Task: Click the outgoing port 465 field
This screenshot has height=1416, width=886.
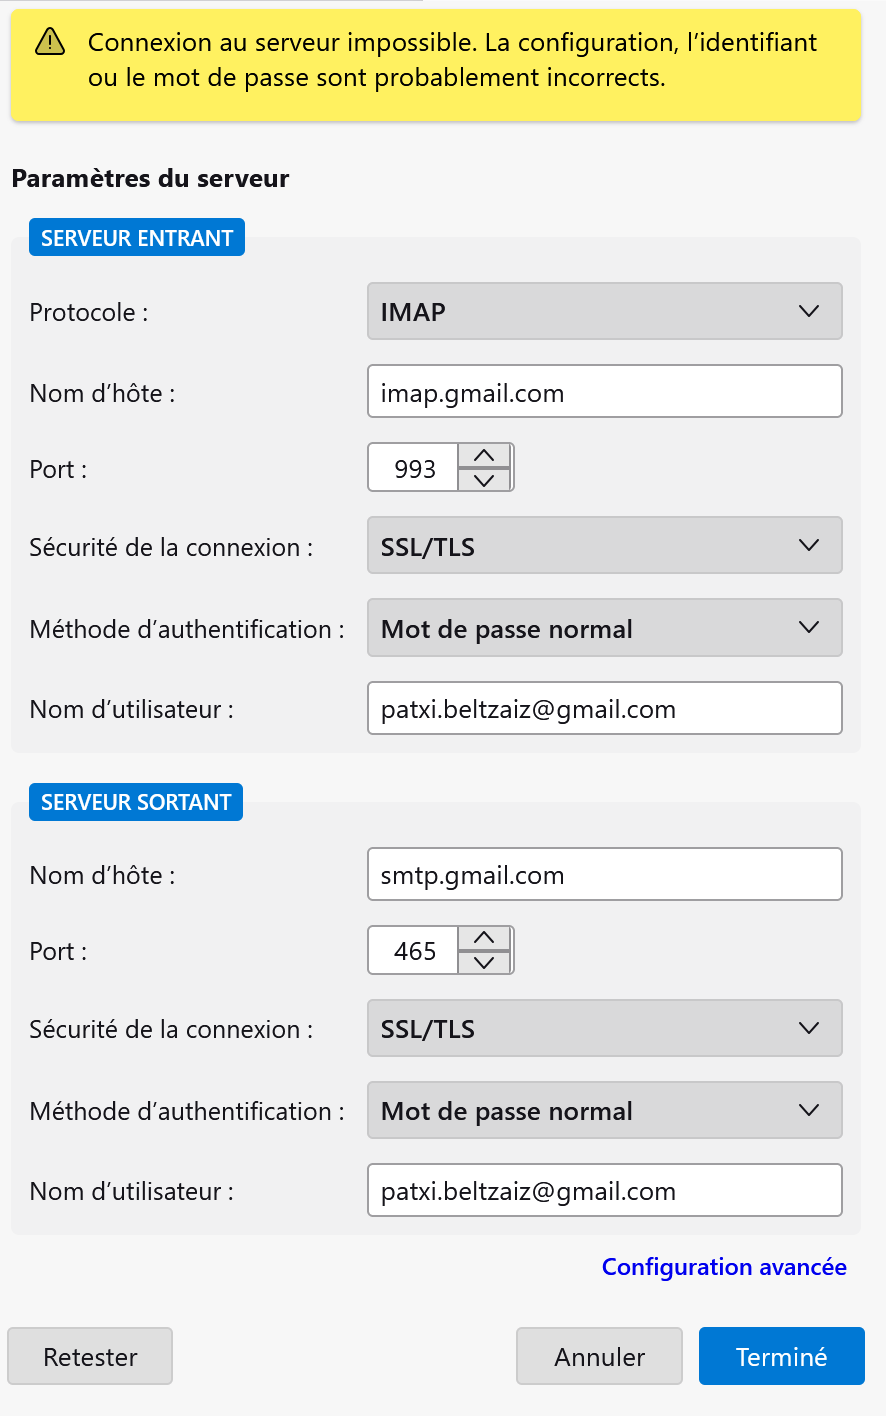Action: (x=414, y=950)
